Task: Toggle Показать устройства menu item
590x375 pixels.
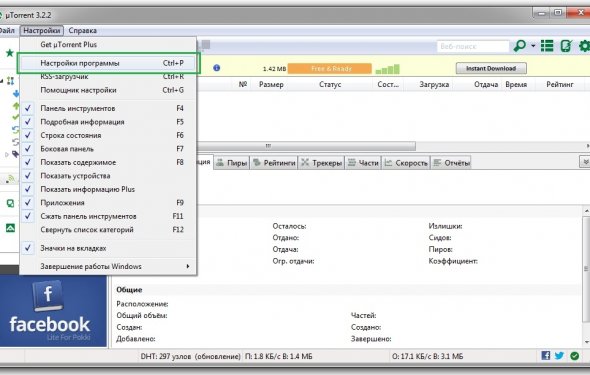Action: coord(108,176)
